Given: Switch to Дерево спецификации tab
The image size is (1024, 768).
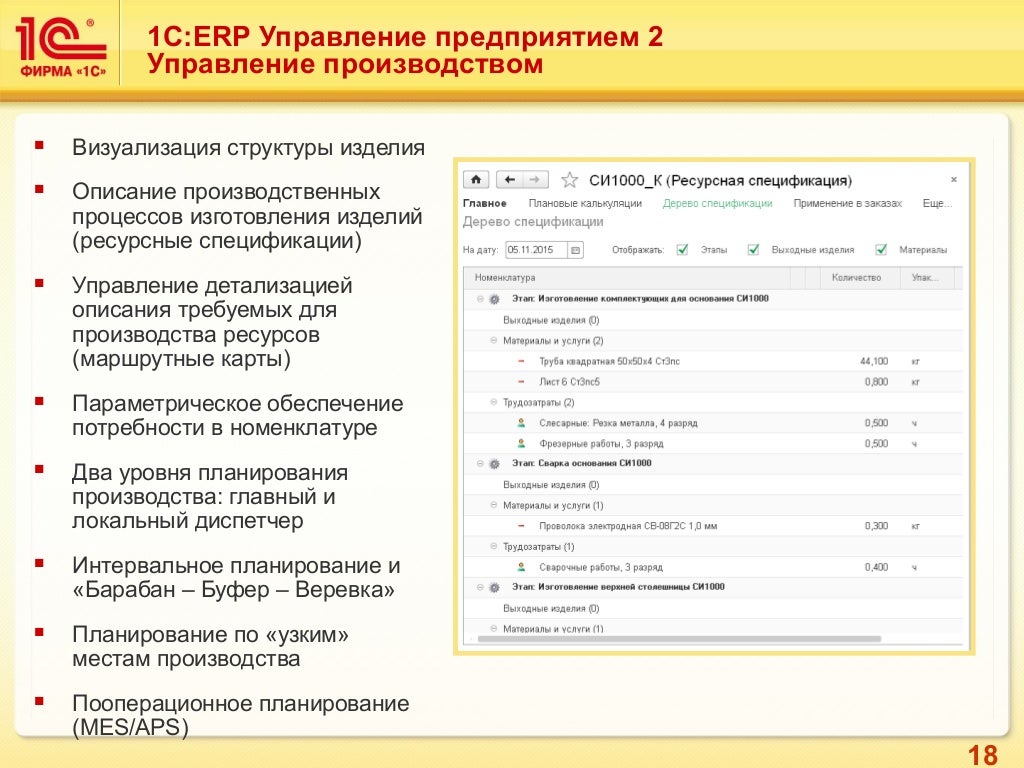Looking at the screenshot, I should [717, 204].
